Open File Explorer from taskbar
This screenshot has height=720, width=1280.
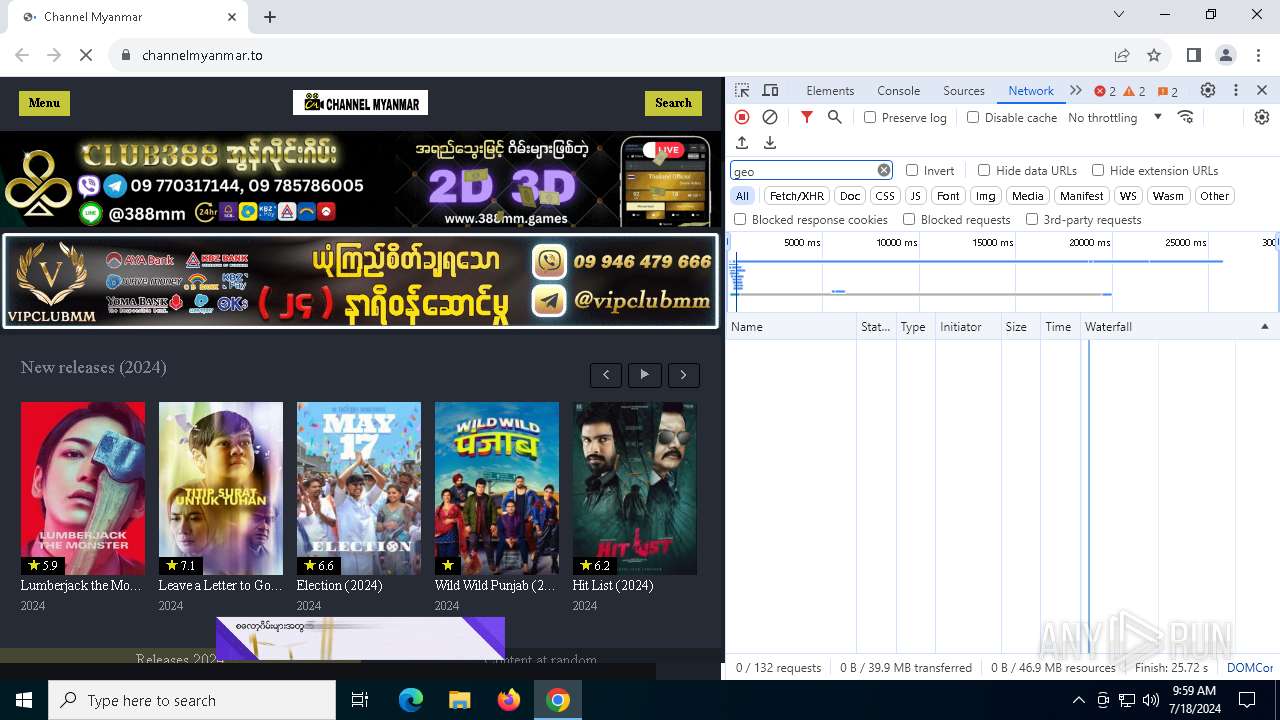click(x=460, y=700)
